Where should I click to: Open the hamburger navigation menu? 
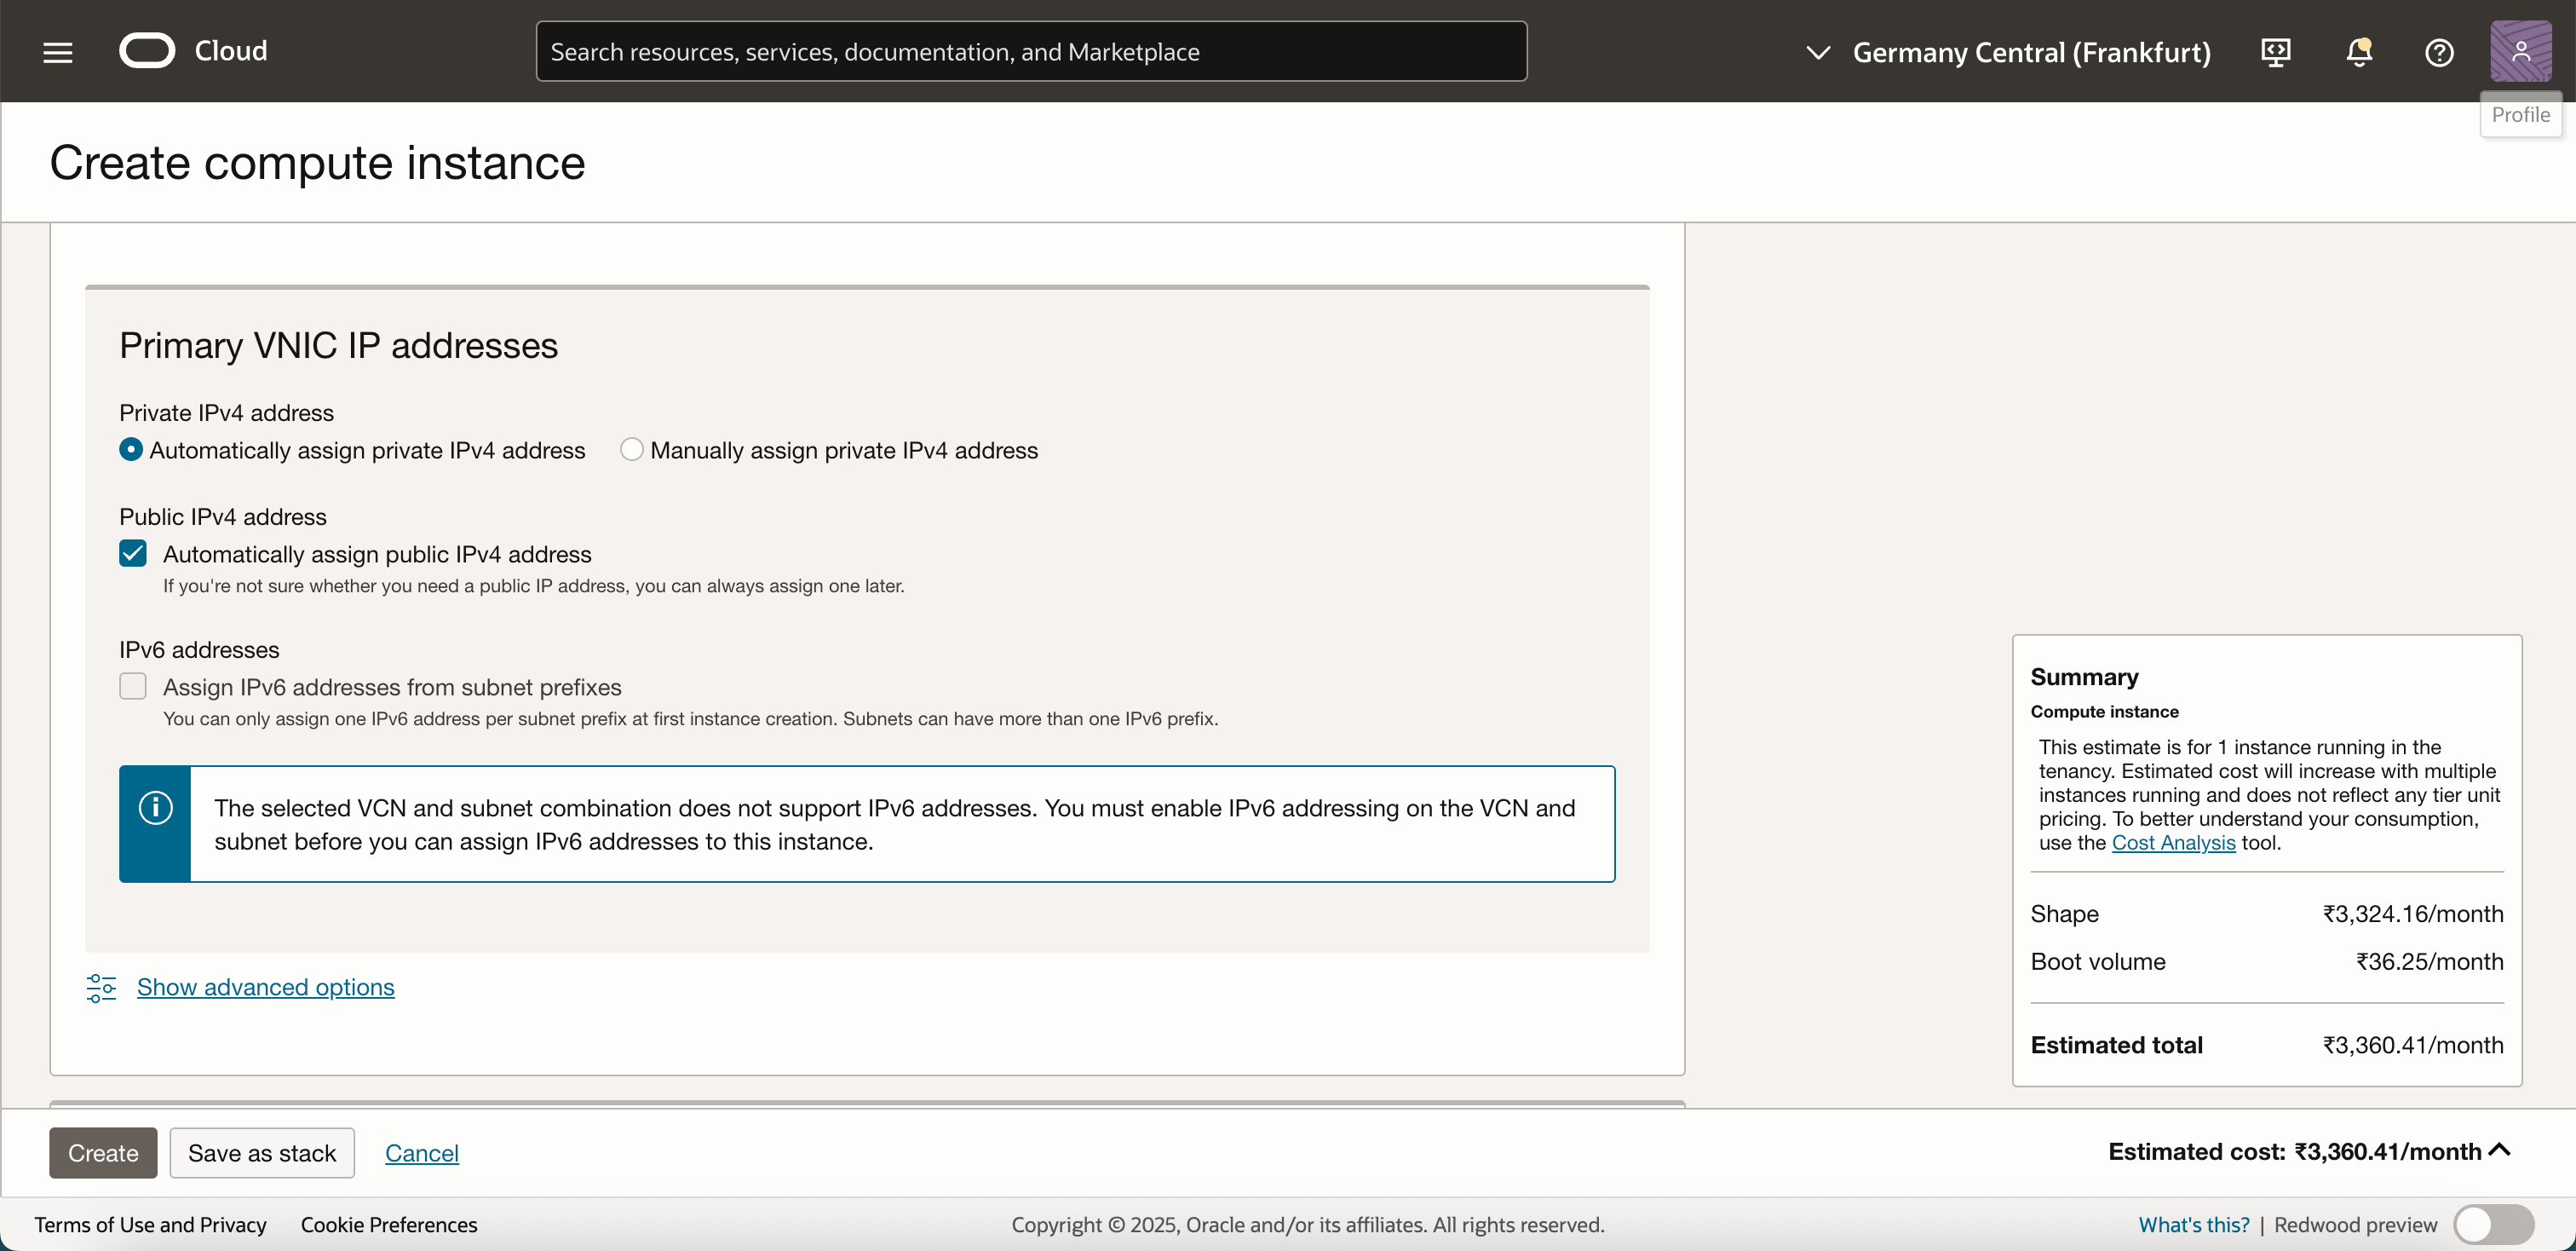tap(58, 52)
